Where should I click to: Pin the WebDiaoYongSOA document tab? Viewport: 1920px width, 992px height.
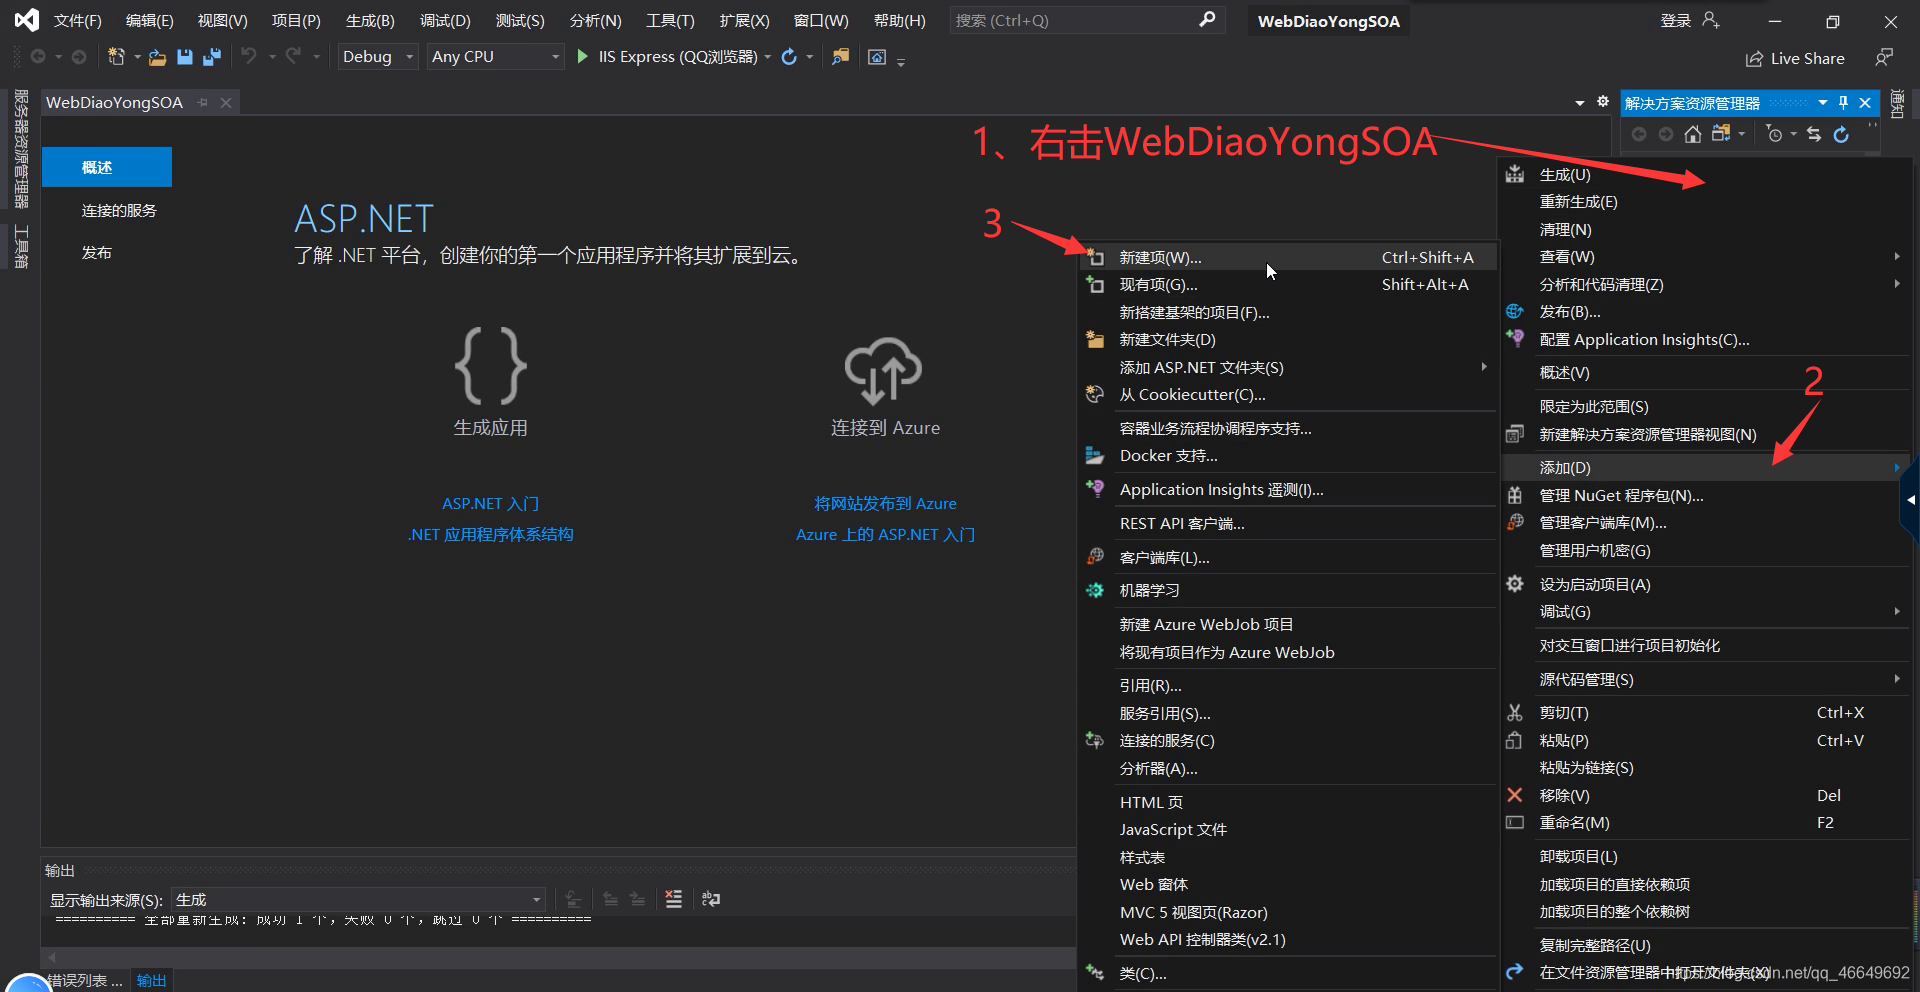pyautogui.click(x=203, y=102)
